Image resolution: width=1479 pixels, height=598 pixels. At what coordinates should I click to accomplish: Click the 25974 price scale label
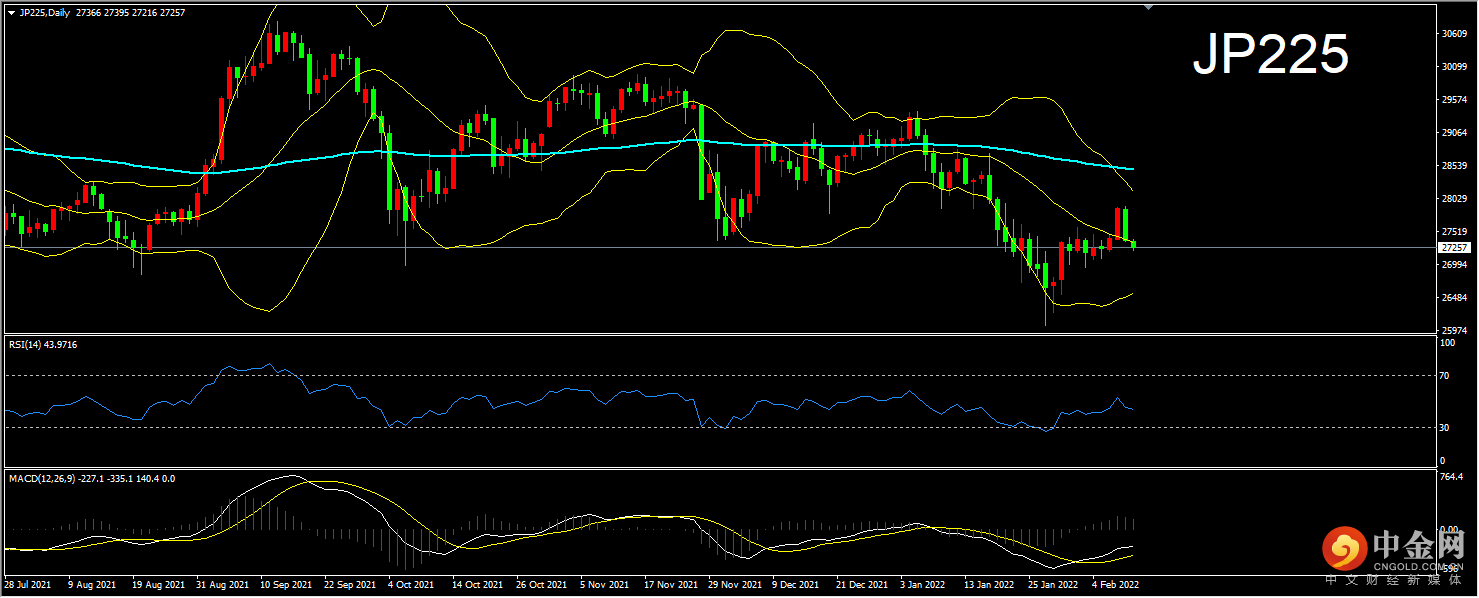tap(1453, 330)
